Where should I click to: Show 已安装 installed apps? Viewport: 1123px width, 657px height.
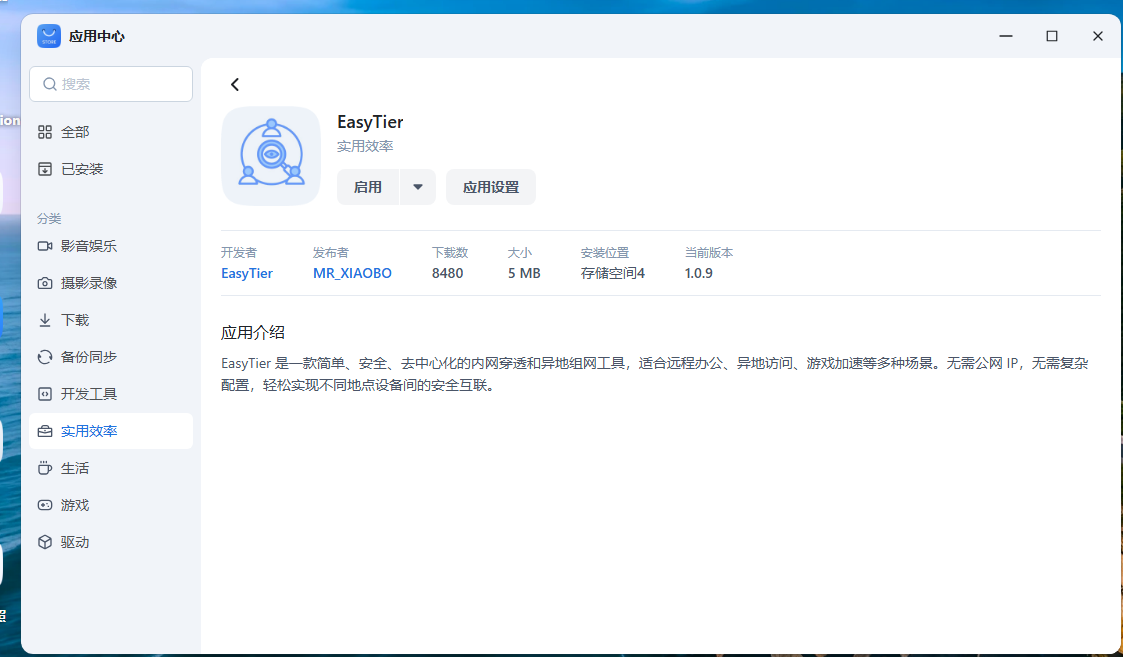(111, 169)
